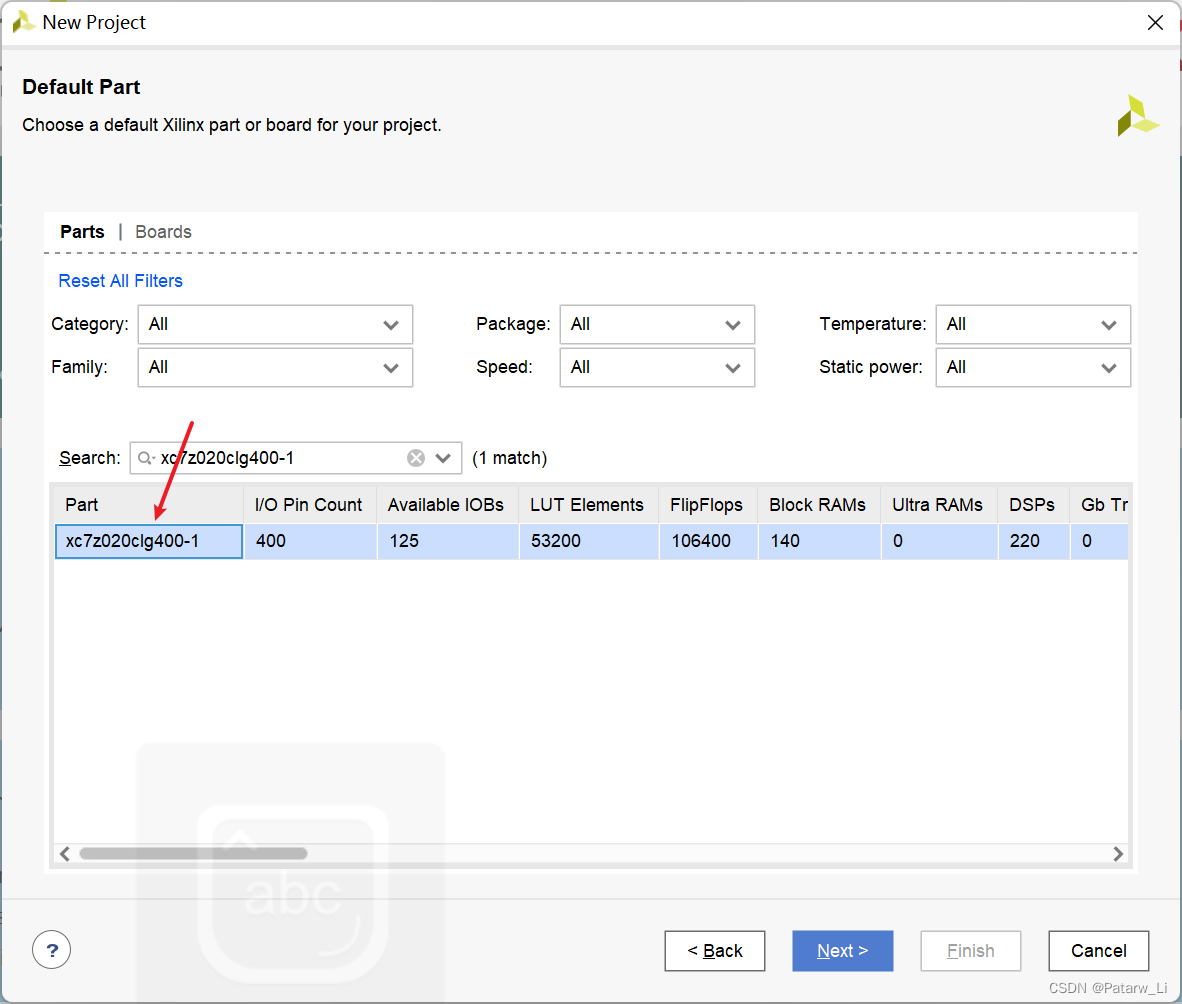1182x1004 pixels.
Task: Sort by DSPs column header
Action: pyautogui.click(x=1033, y=505)
